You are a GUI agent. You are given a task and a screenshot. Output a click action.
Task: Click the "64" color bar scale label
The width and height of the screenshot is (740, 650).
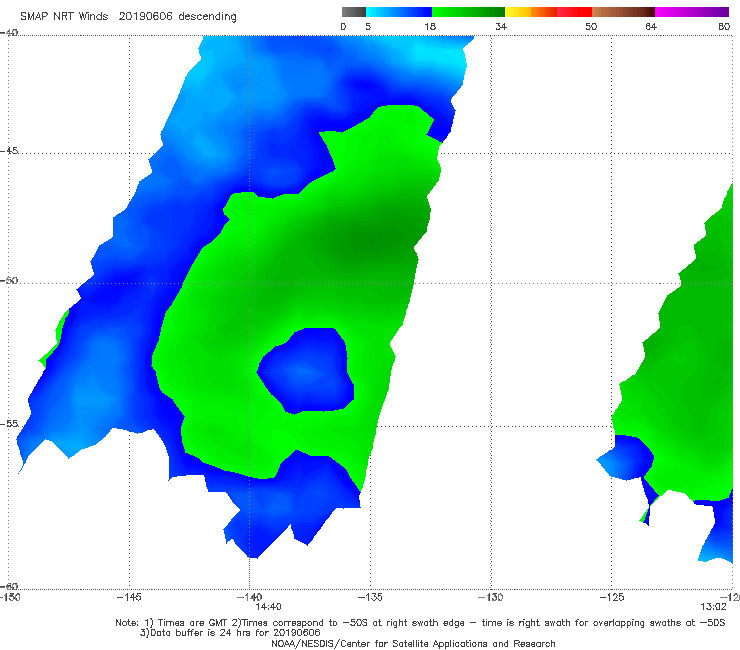(x=651, y=27)
